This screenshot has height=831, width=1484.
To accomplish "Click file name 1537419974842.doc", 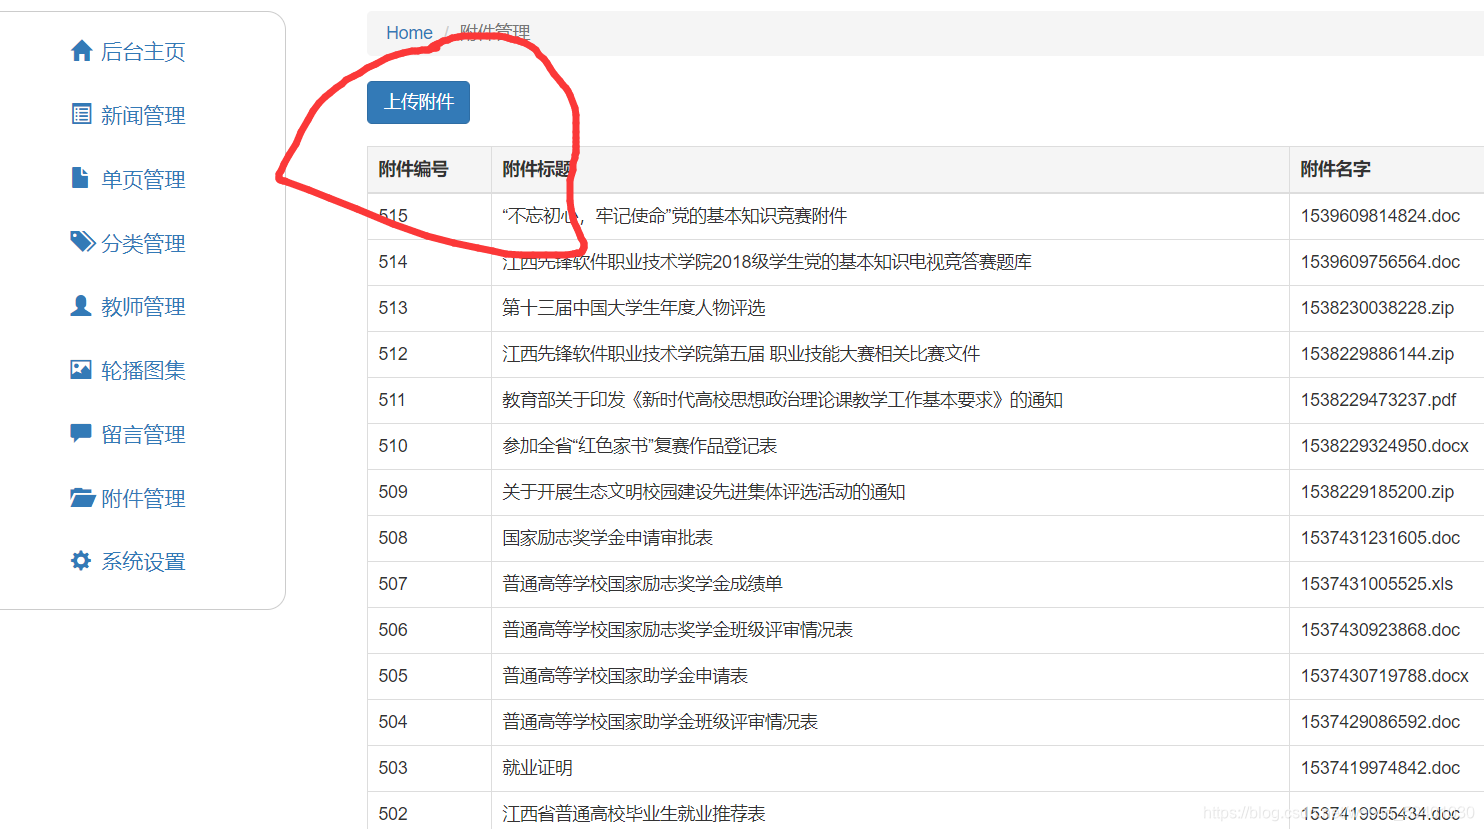I will pos(1380,768).
